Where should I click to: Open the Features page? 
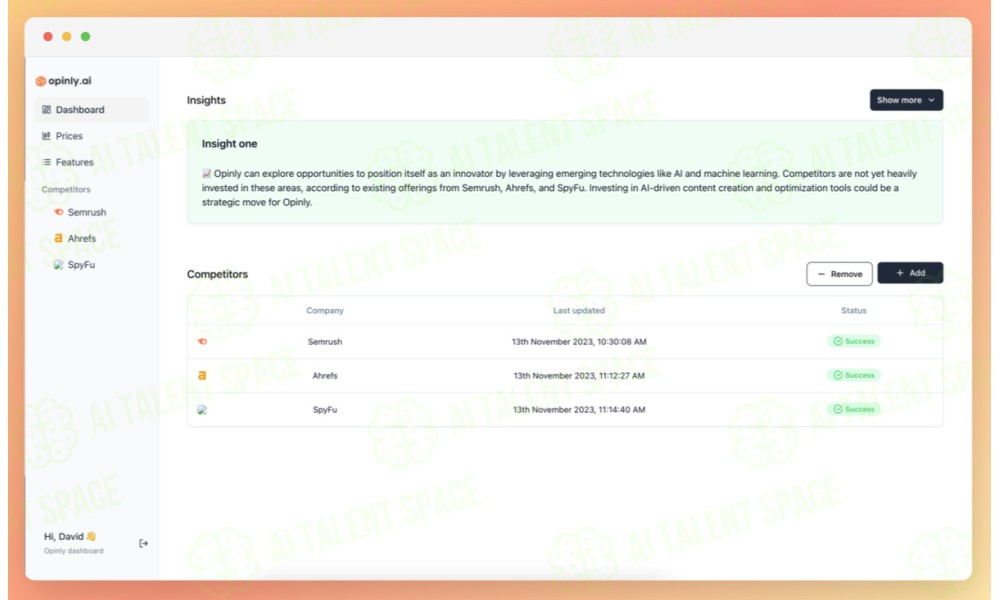click(68, 162)
